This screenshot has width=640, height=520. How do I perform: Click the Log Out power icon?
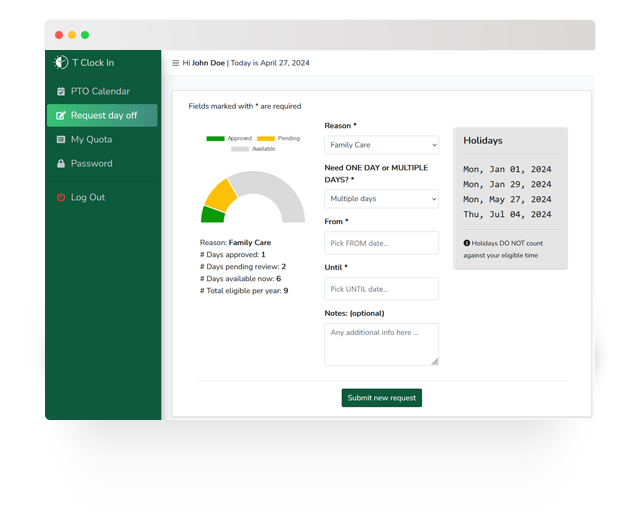(61, 198)
